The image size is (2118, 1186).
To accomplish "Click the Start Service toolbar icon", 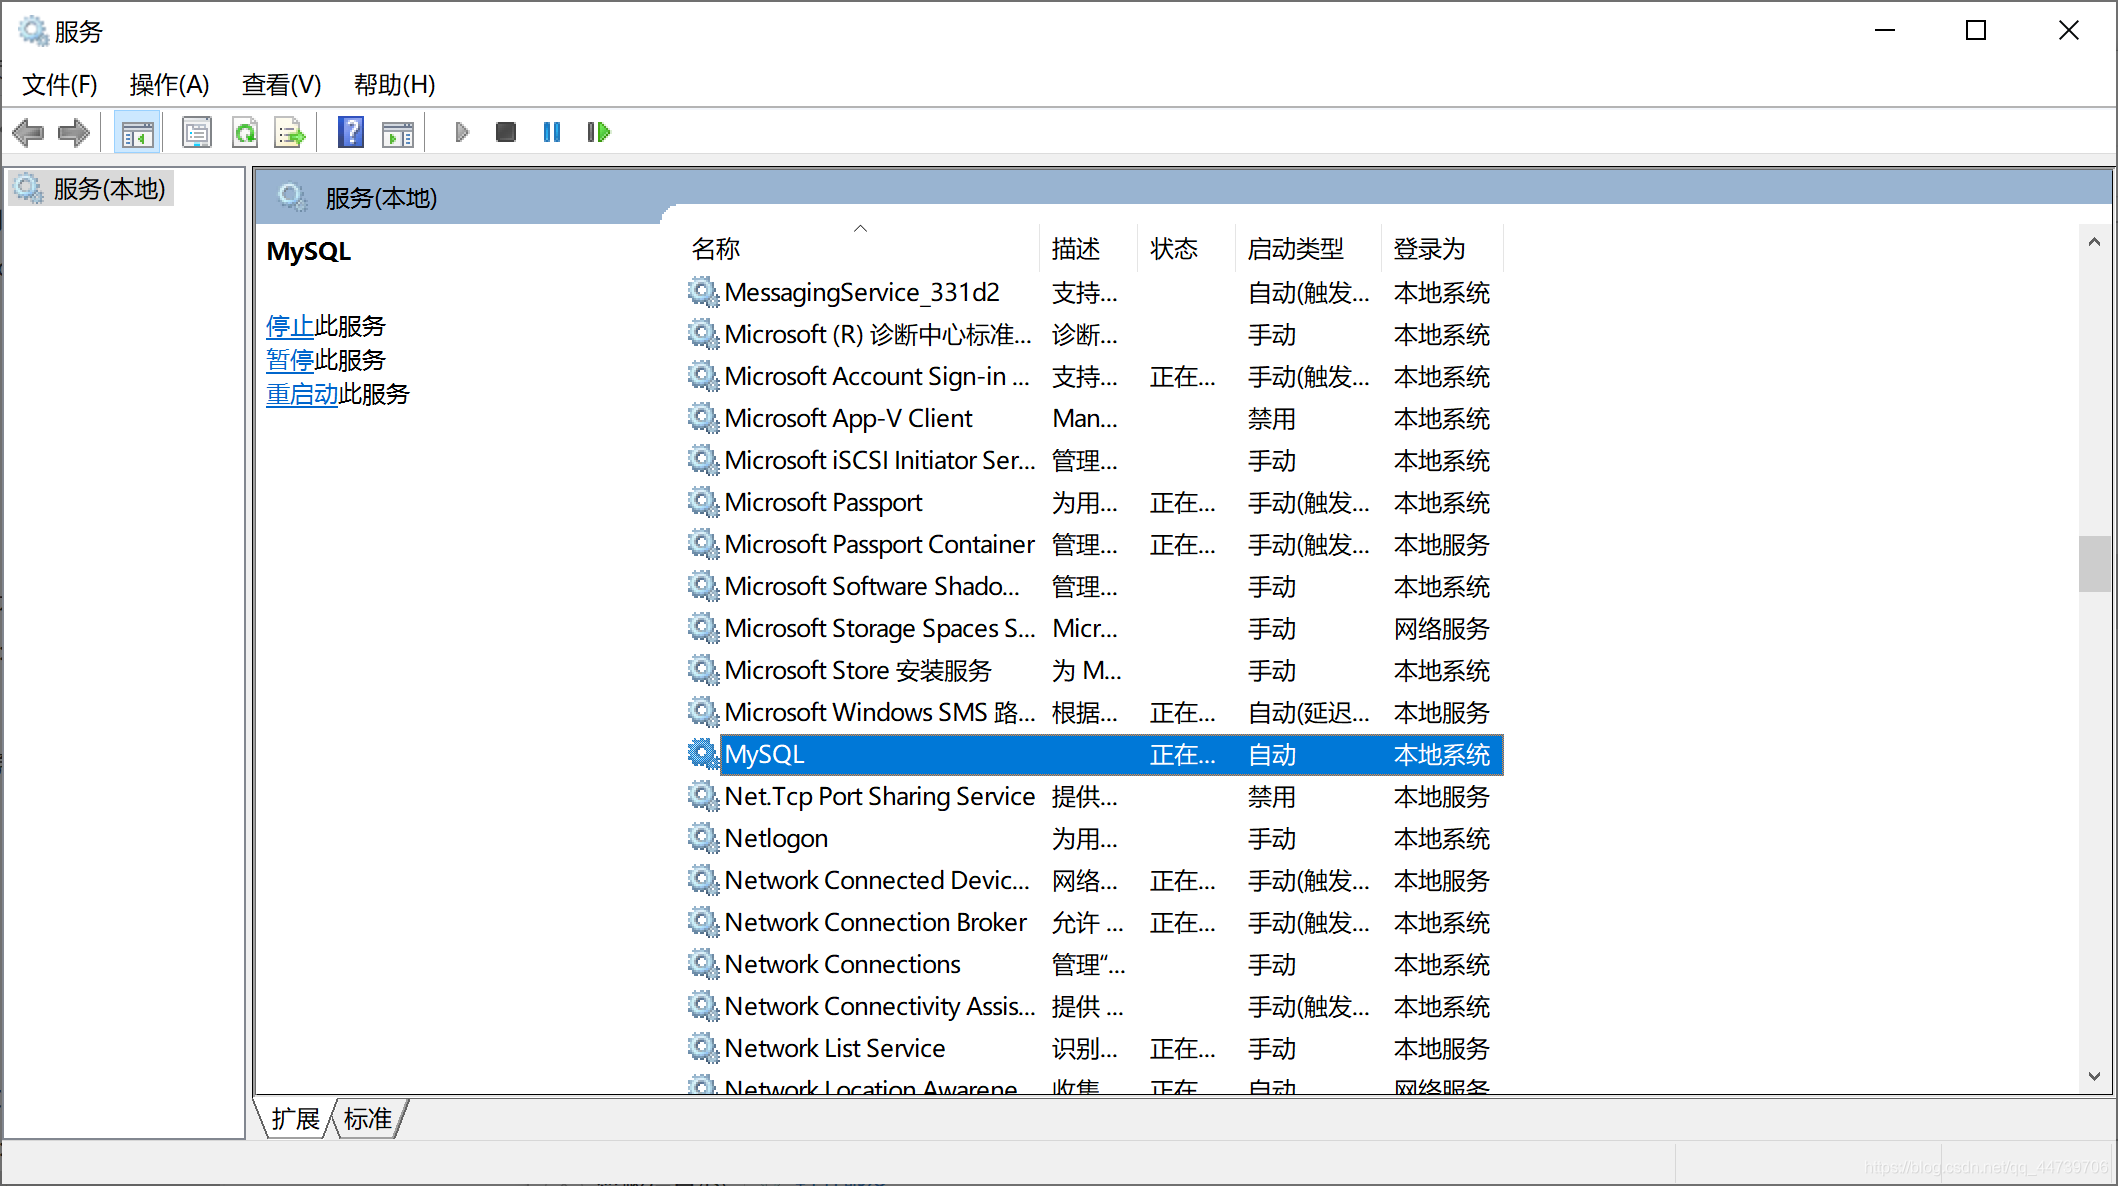I will (461, 132).
